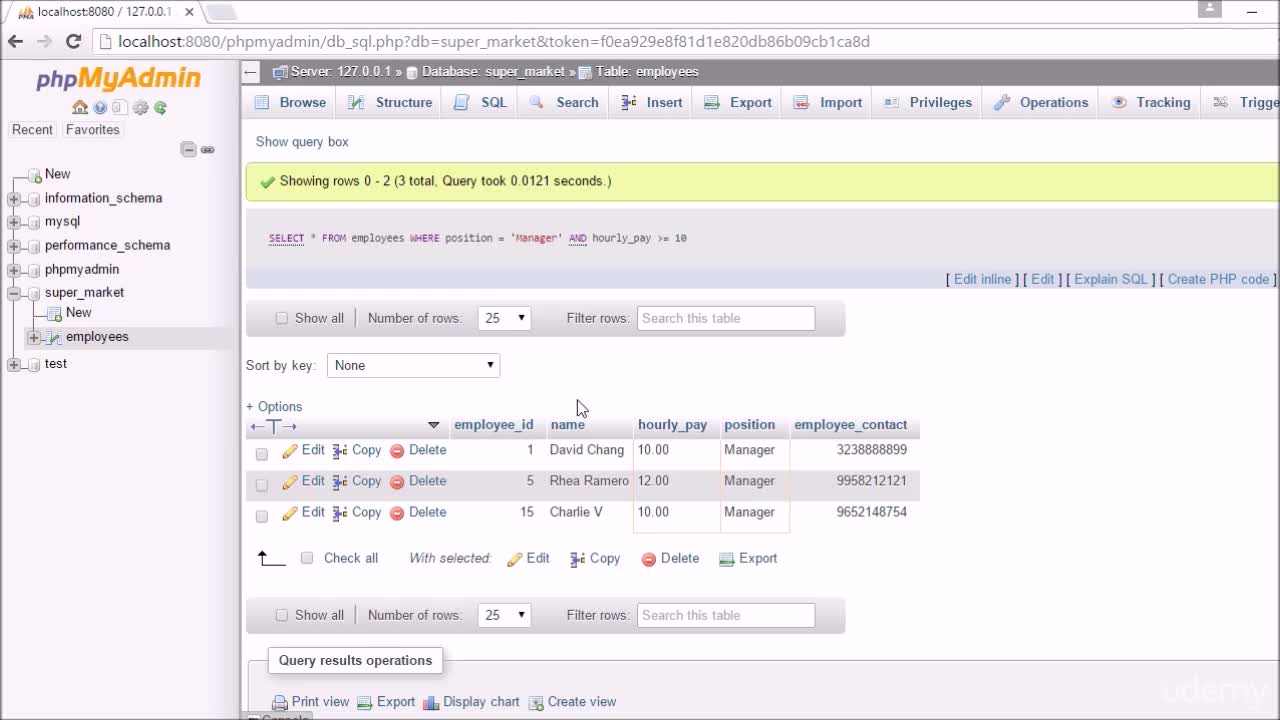This screenshot has width=1280, height=720.
Task: Open upper Number of rows dropdown
Action: pos(504,318)
